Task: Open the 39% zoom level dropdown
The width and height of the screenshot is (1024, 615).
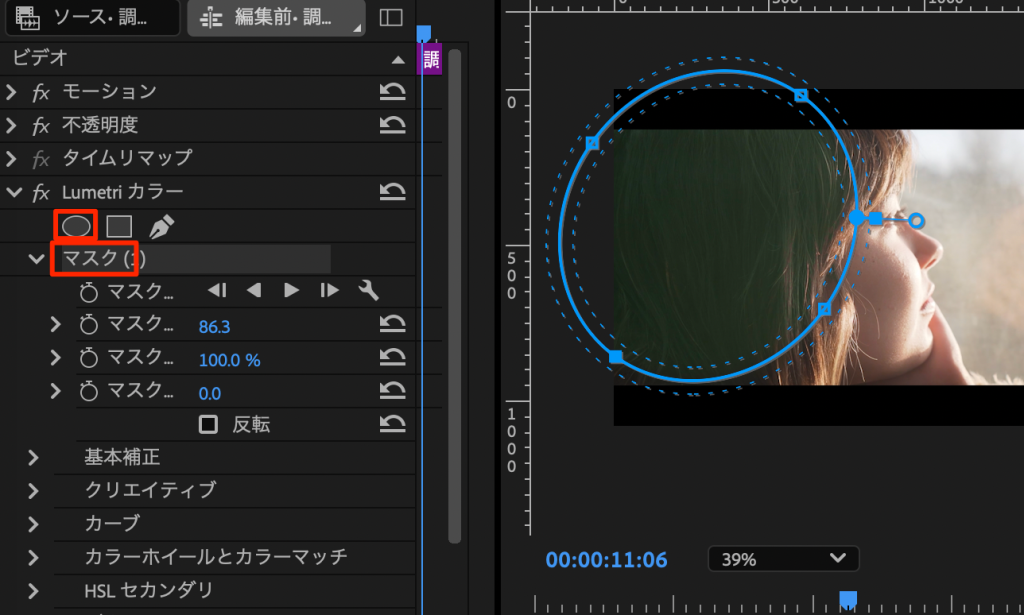Action: (x=783, y=559)
